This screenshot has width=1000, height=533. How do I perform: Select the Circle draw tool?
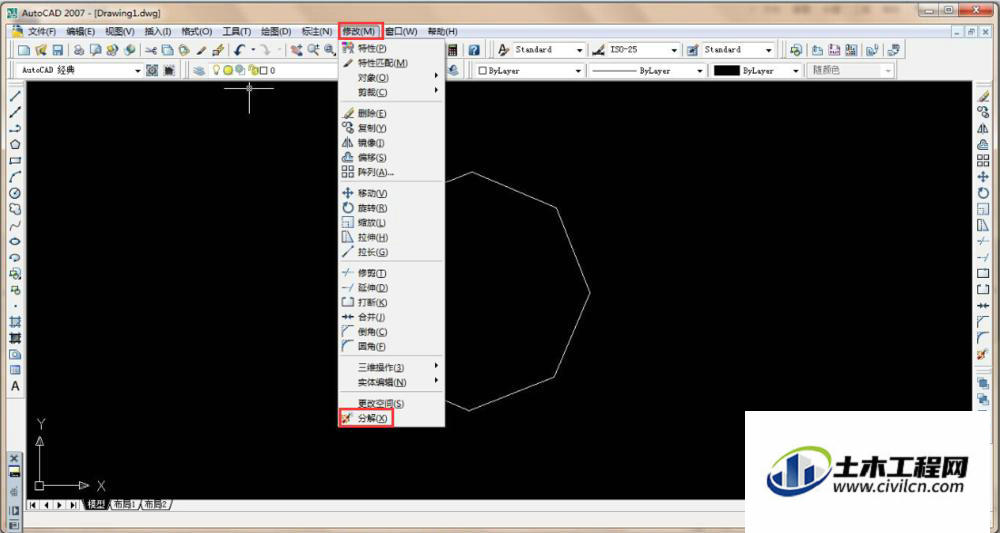click(15, 193)
